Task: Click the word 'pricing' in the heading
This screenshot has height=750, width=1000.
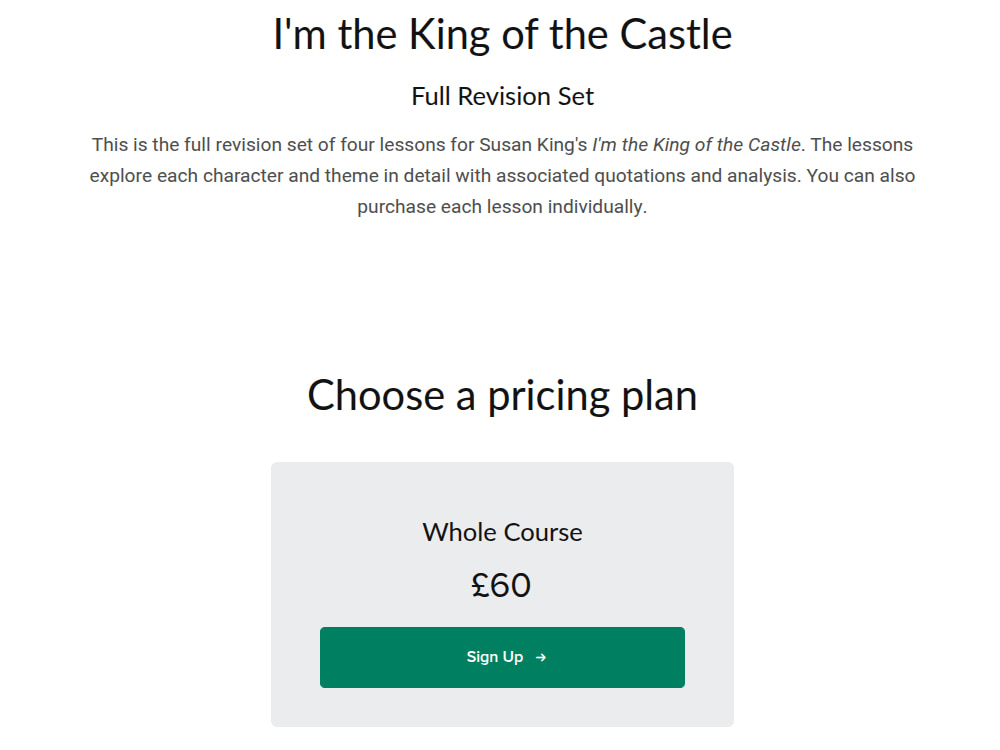Action: pos(548,397)
